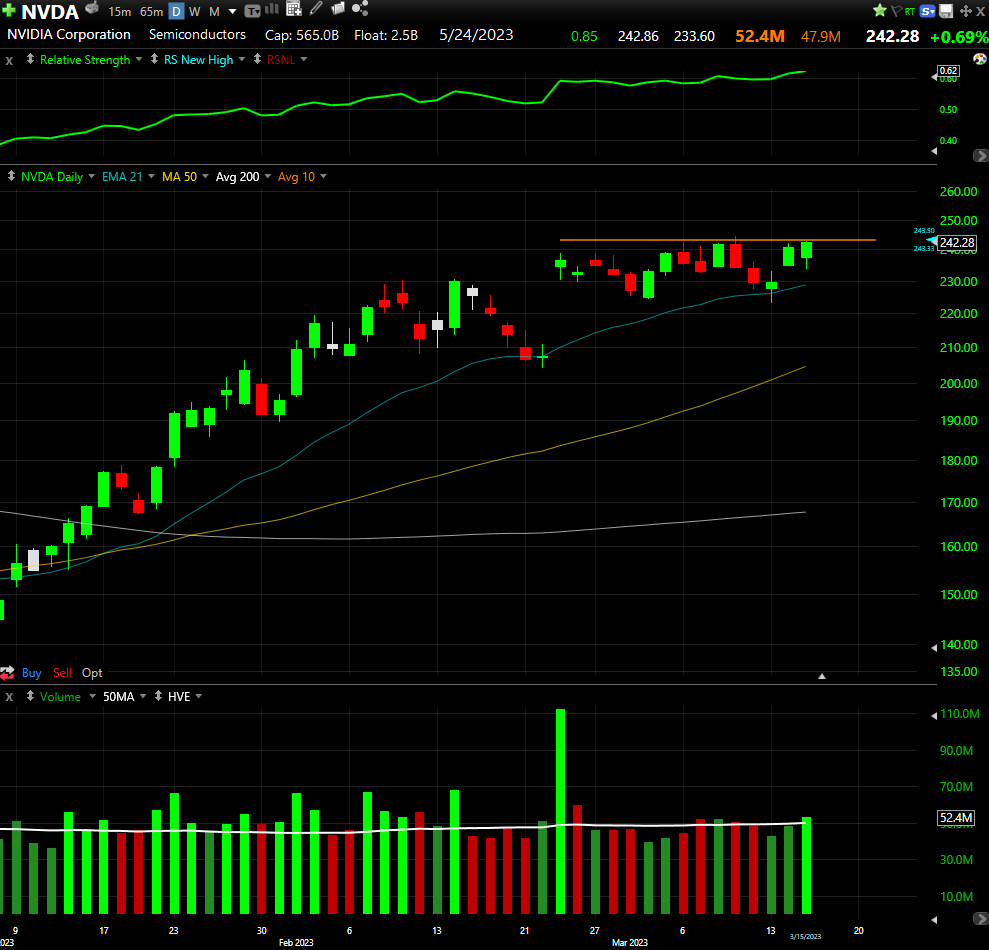The height and width of the screenshot is (950, 989).
Task: Click the green star favorite icon
Action: (x=879, y=10)
